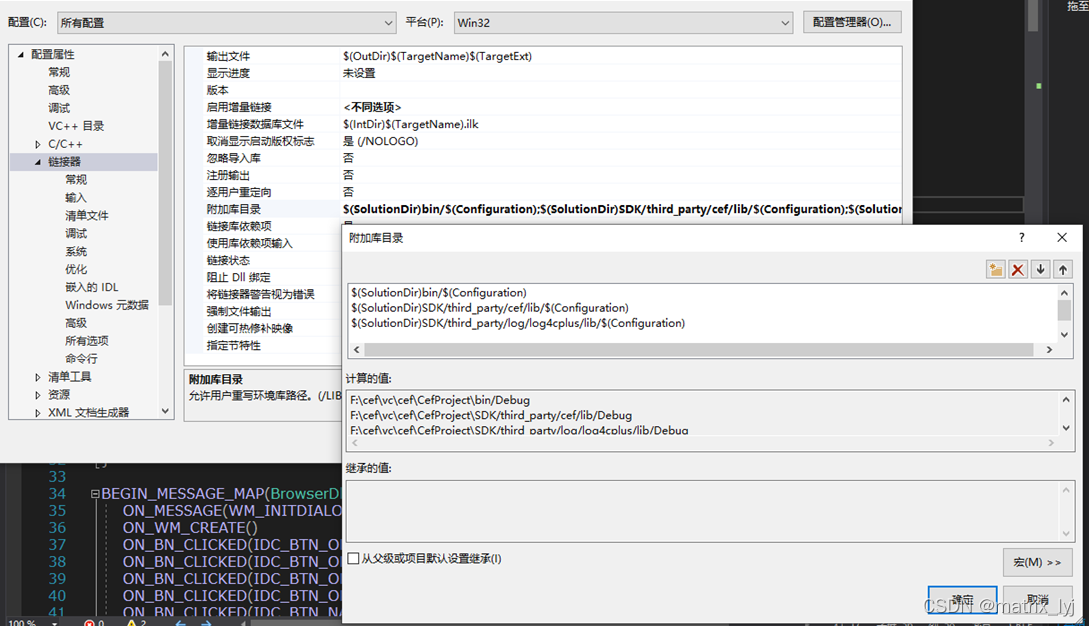Image resolution: width=1089 pixels, height=626 pixels.
Task: Select 清单文件 under 链接器
Action: point(87,215)
